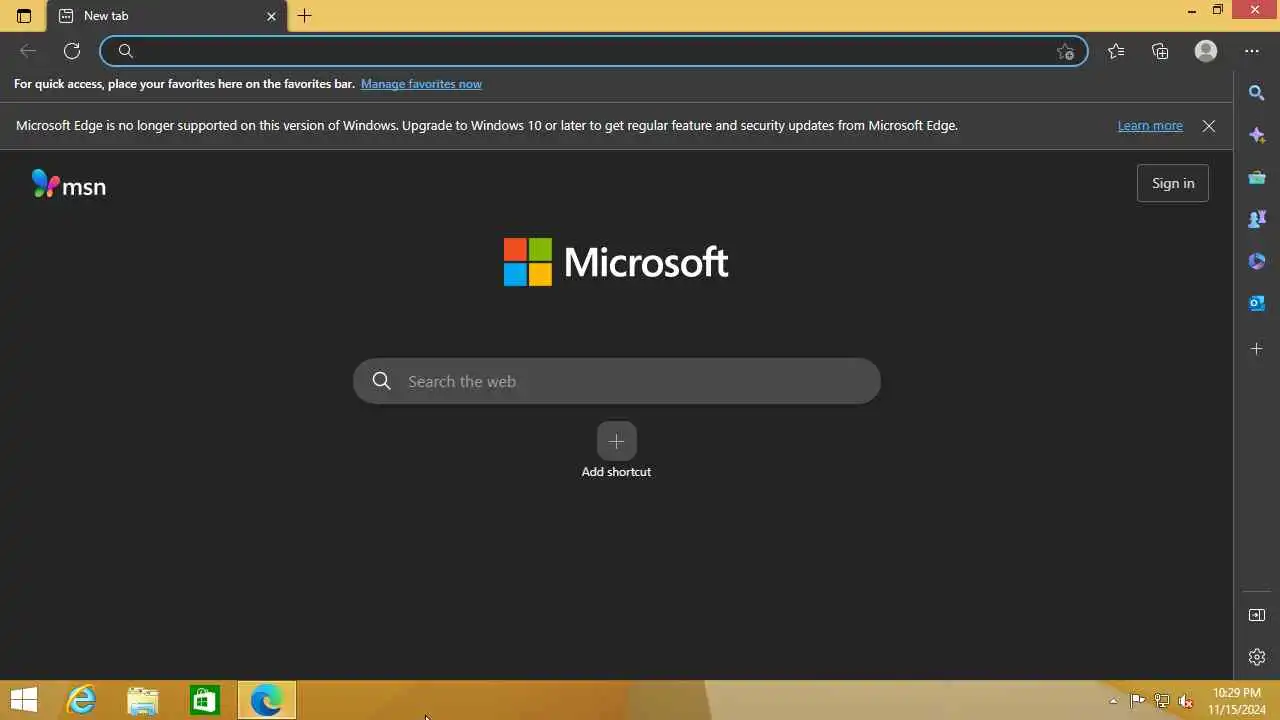Click the Search the web box
The height and width of the screenshot is (720, 1280).
(617, 381)
